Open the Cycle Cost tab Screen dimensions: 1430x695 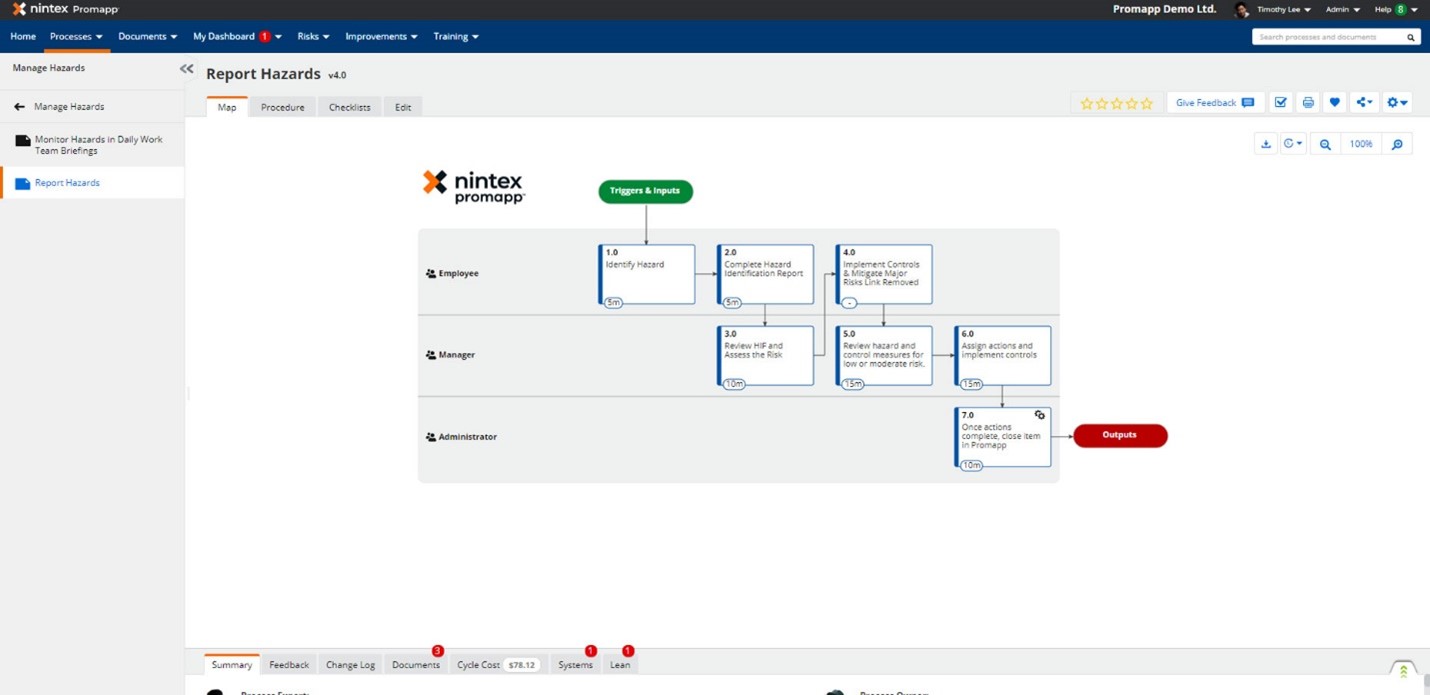tap(497, 664)
